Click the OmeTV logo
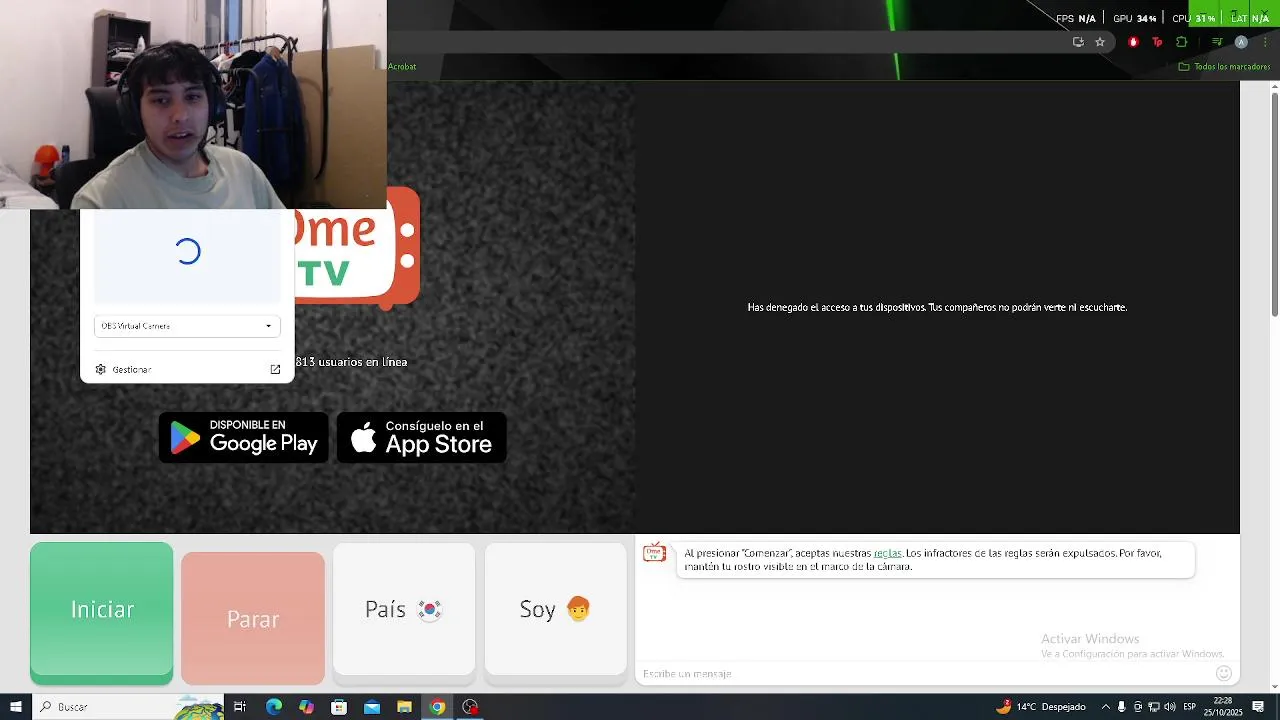Image resolution: width=1280 pixels, height=720 pixels. tap(357, 248)
